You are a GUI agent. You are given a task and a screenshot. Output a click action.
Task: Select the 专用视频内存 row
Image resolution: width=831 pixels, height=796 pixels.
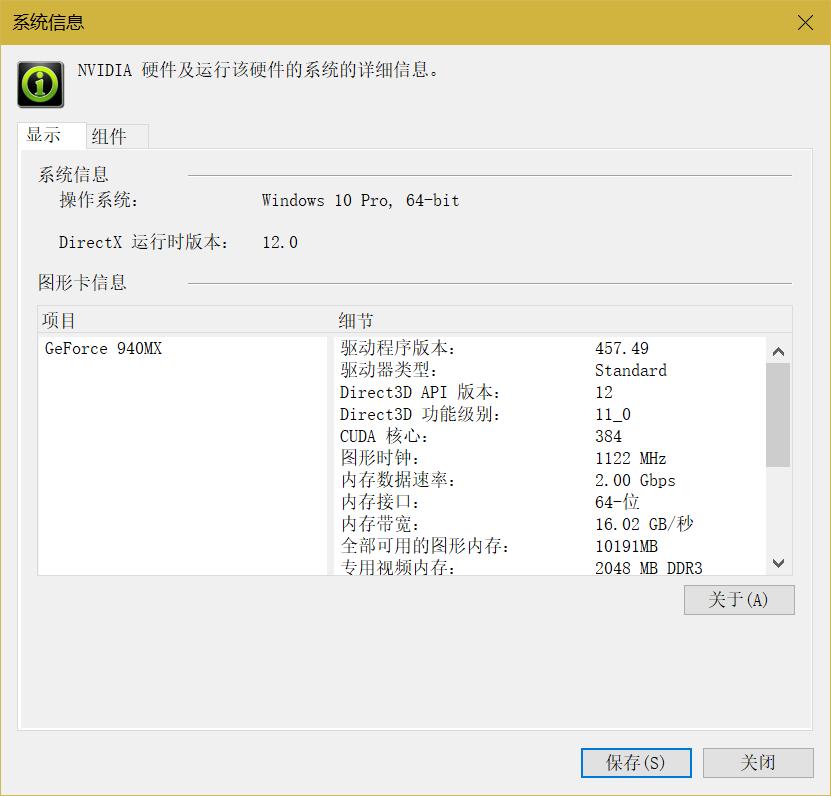(550, 567)
